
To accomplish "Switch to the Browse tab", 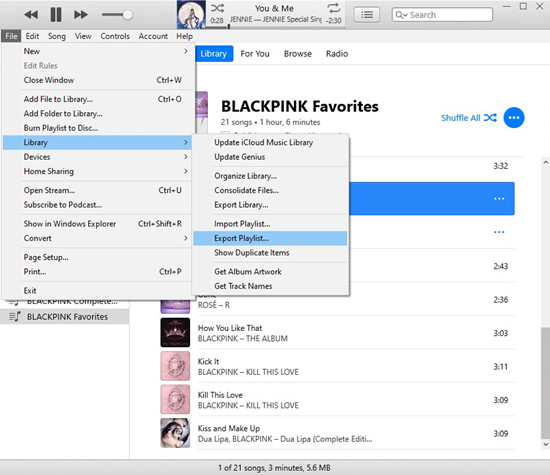I will tap(298, 54).
